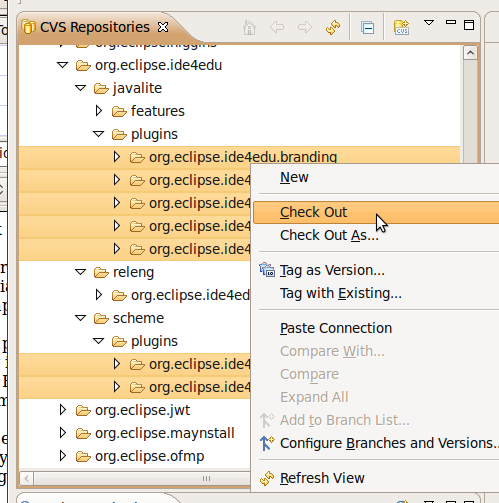Click the org.eclipse.ide4edu.branding folder icon
The height and width of the screenshot is (503, 499).
tap(137, 158)
